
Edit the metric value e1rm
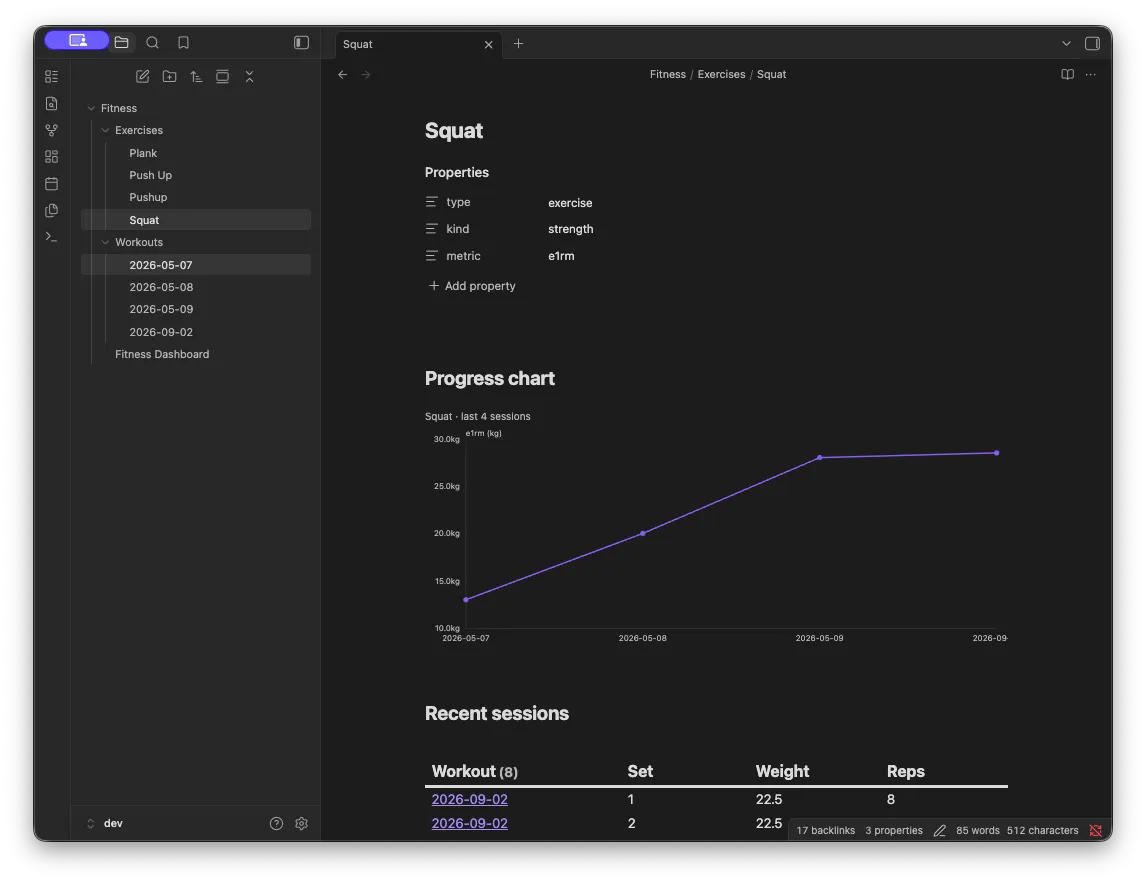pos(561,256)
